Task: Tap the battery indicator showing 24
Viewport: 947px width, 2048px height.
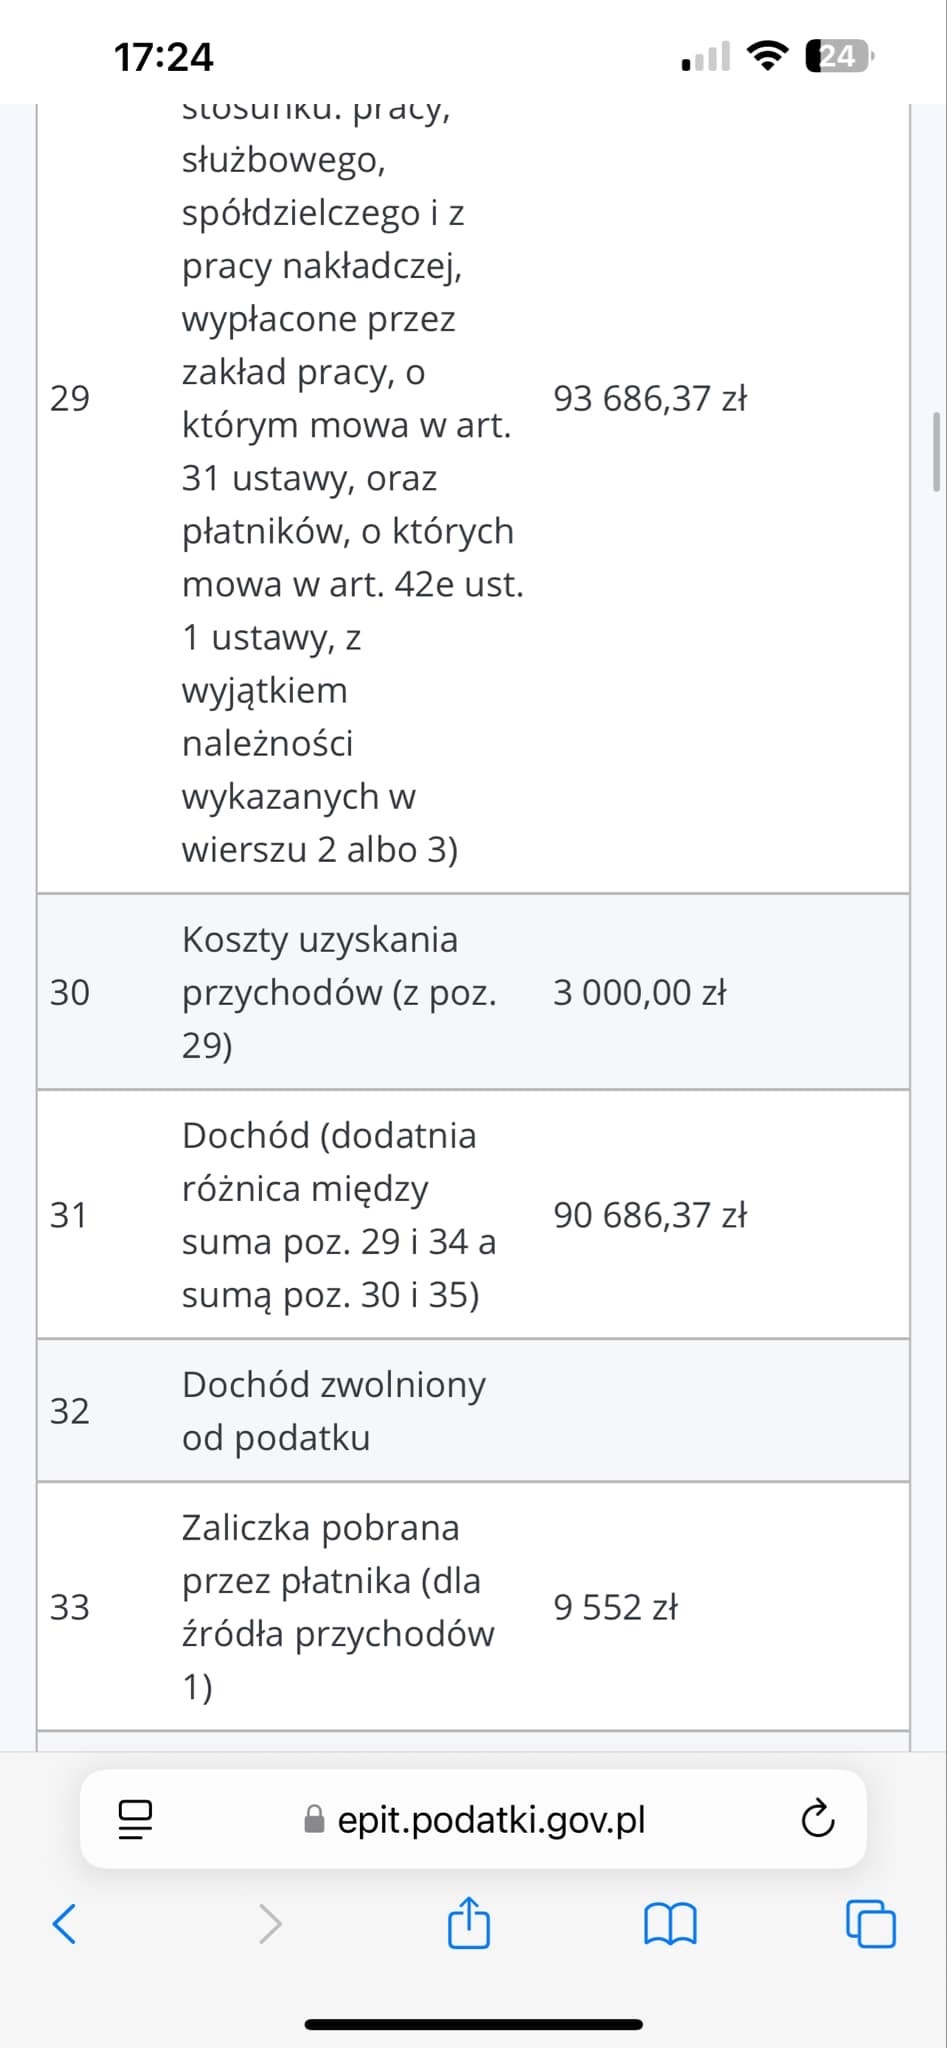Action: [x=839, y=56]
